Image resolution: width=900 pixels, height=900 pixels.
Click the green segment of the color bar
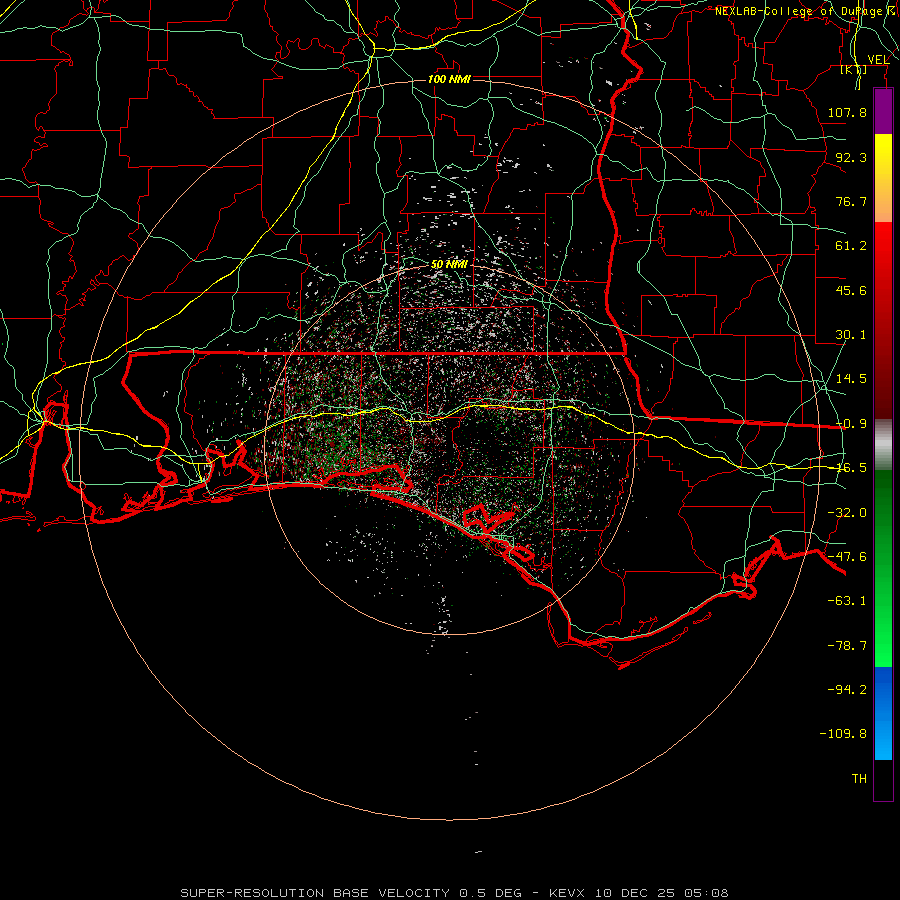tap(883, 568)
